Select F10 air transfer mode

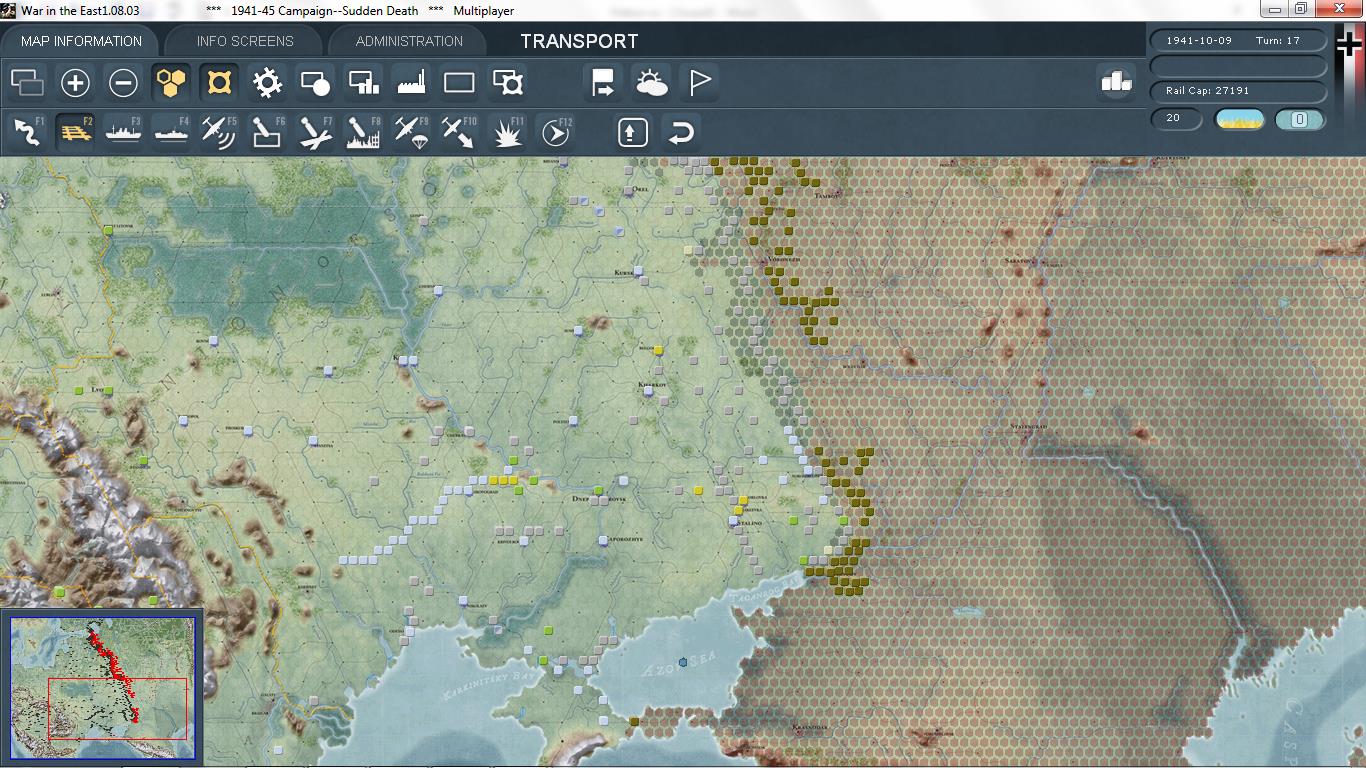(x=459, y=132)
